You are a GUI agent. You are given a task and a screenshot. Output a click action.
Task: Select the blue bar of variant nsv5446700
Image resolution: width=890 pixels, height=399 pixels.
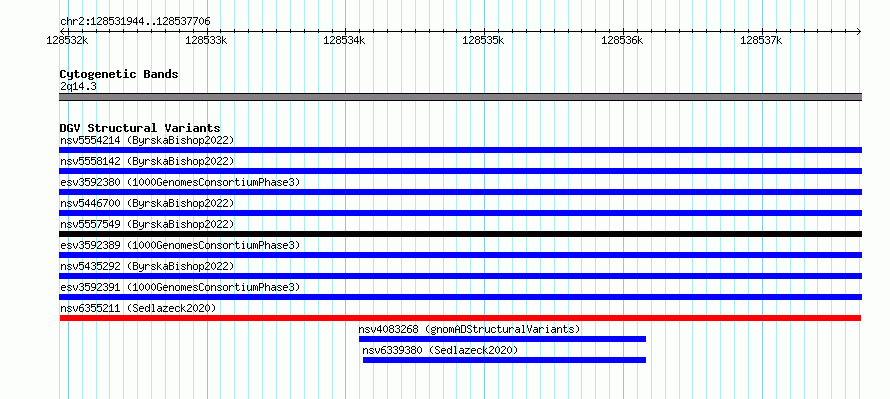[460, 213]
